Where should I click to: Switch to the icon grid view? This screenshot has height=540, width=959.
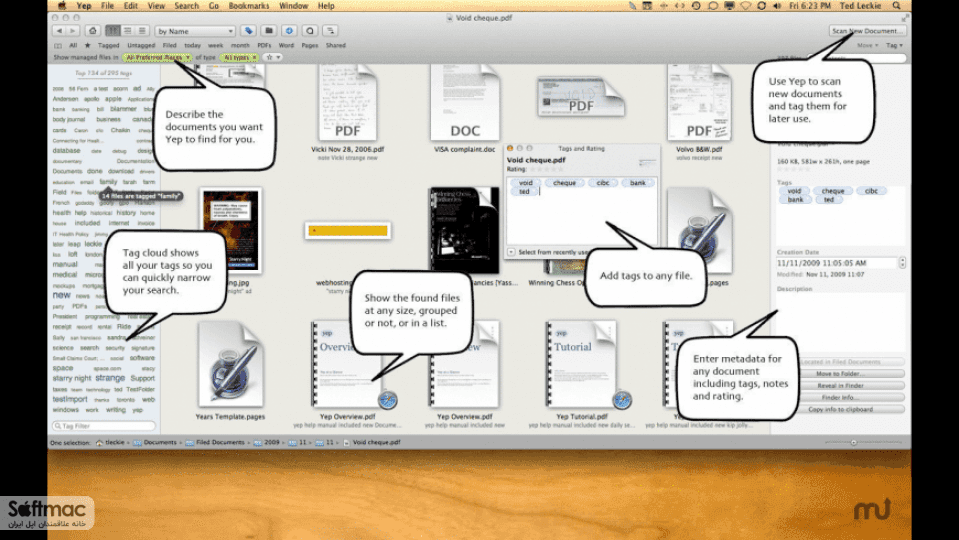(113, 31)
